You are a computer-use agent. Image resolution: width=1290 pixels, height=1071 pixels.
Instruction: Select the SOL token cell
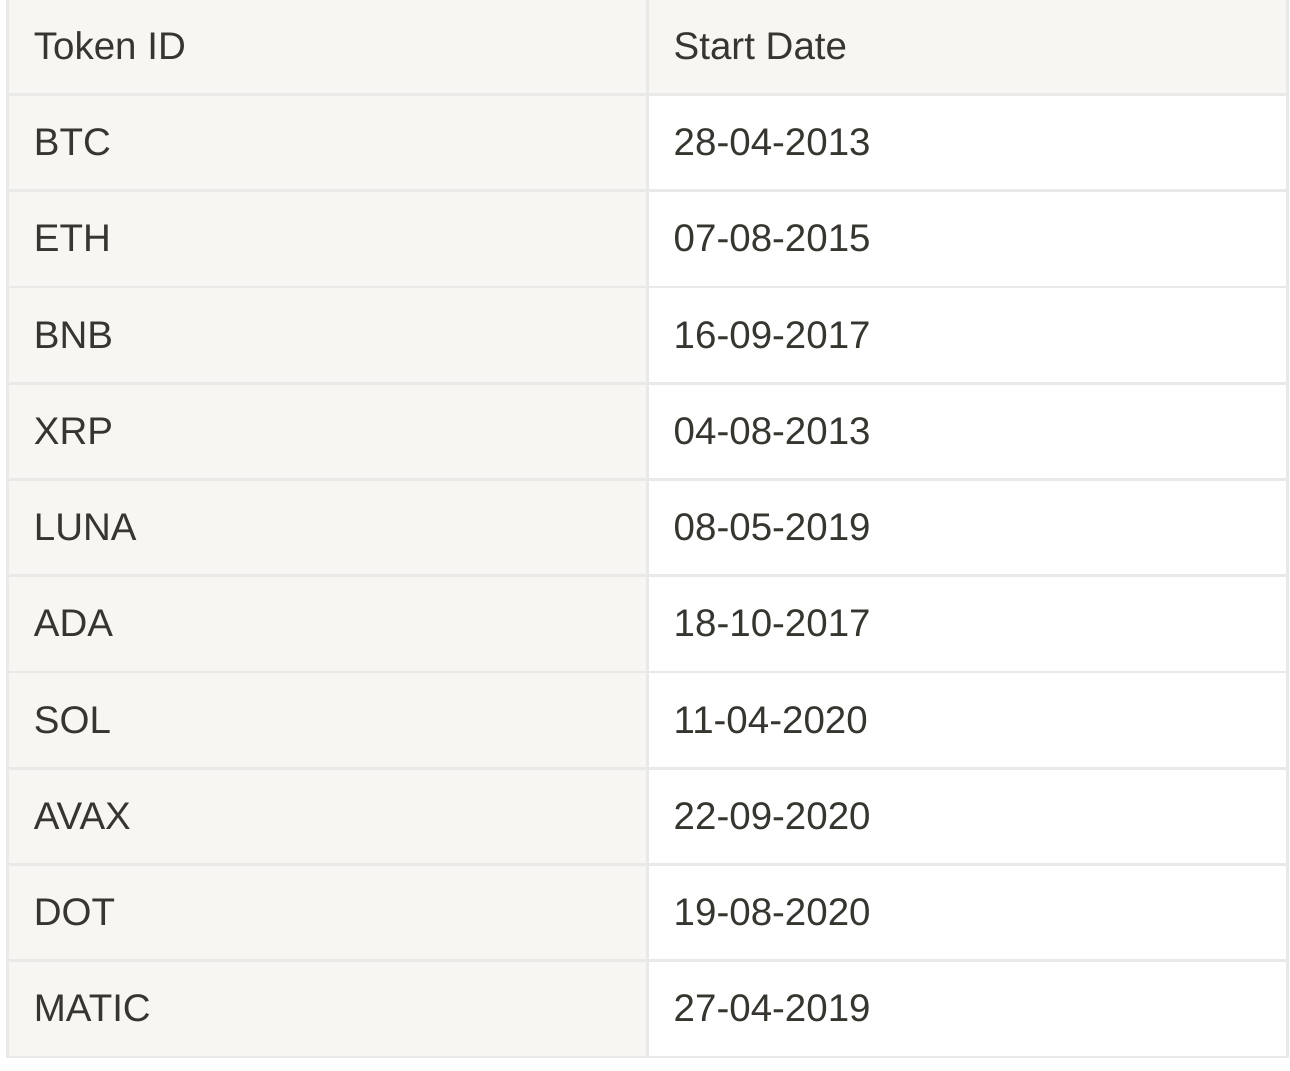coord(327,720)
